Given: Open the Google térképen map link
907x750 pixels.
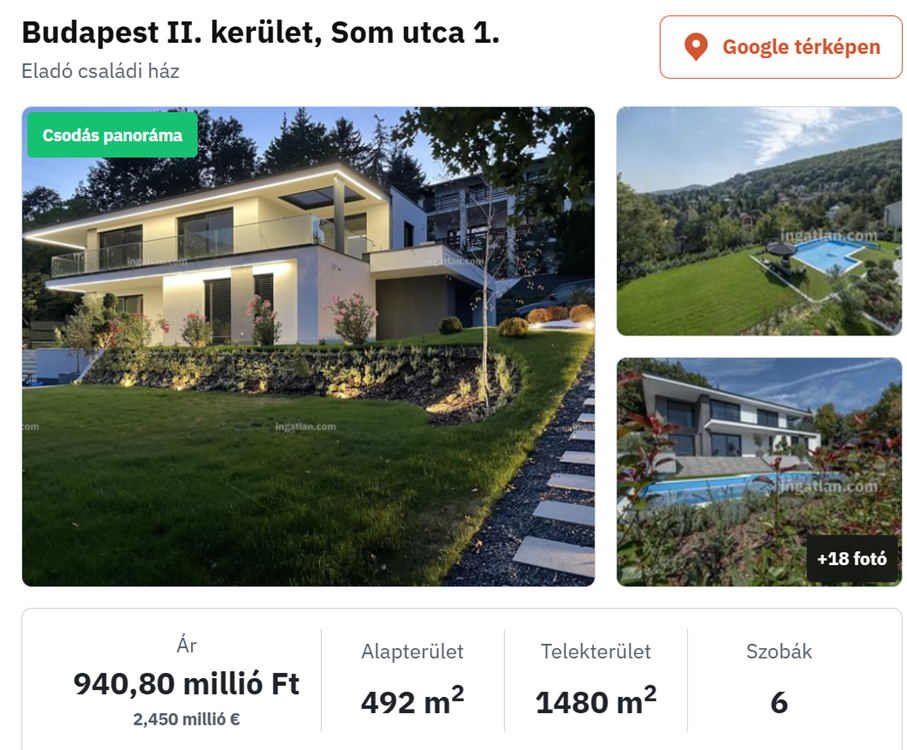Looking at the screenshot, I should (780, 47).
